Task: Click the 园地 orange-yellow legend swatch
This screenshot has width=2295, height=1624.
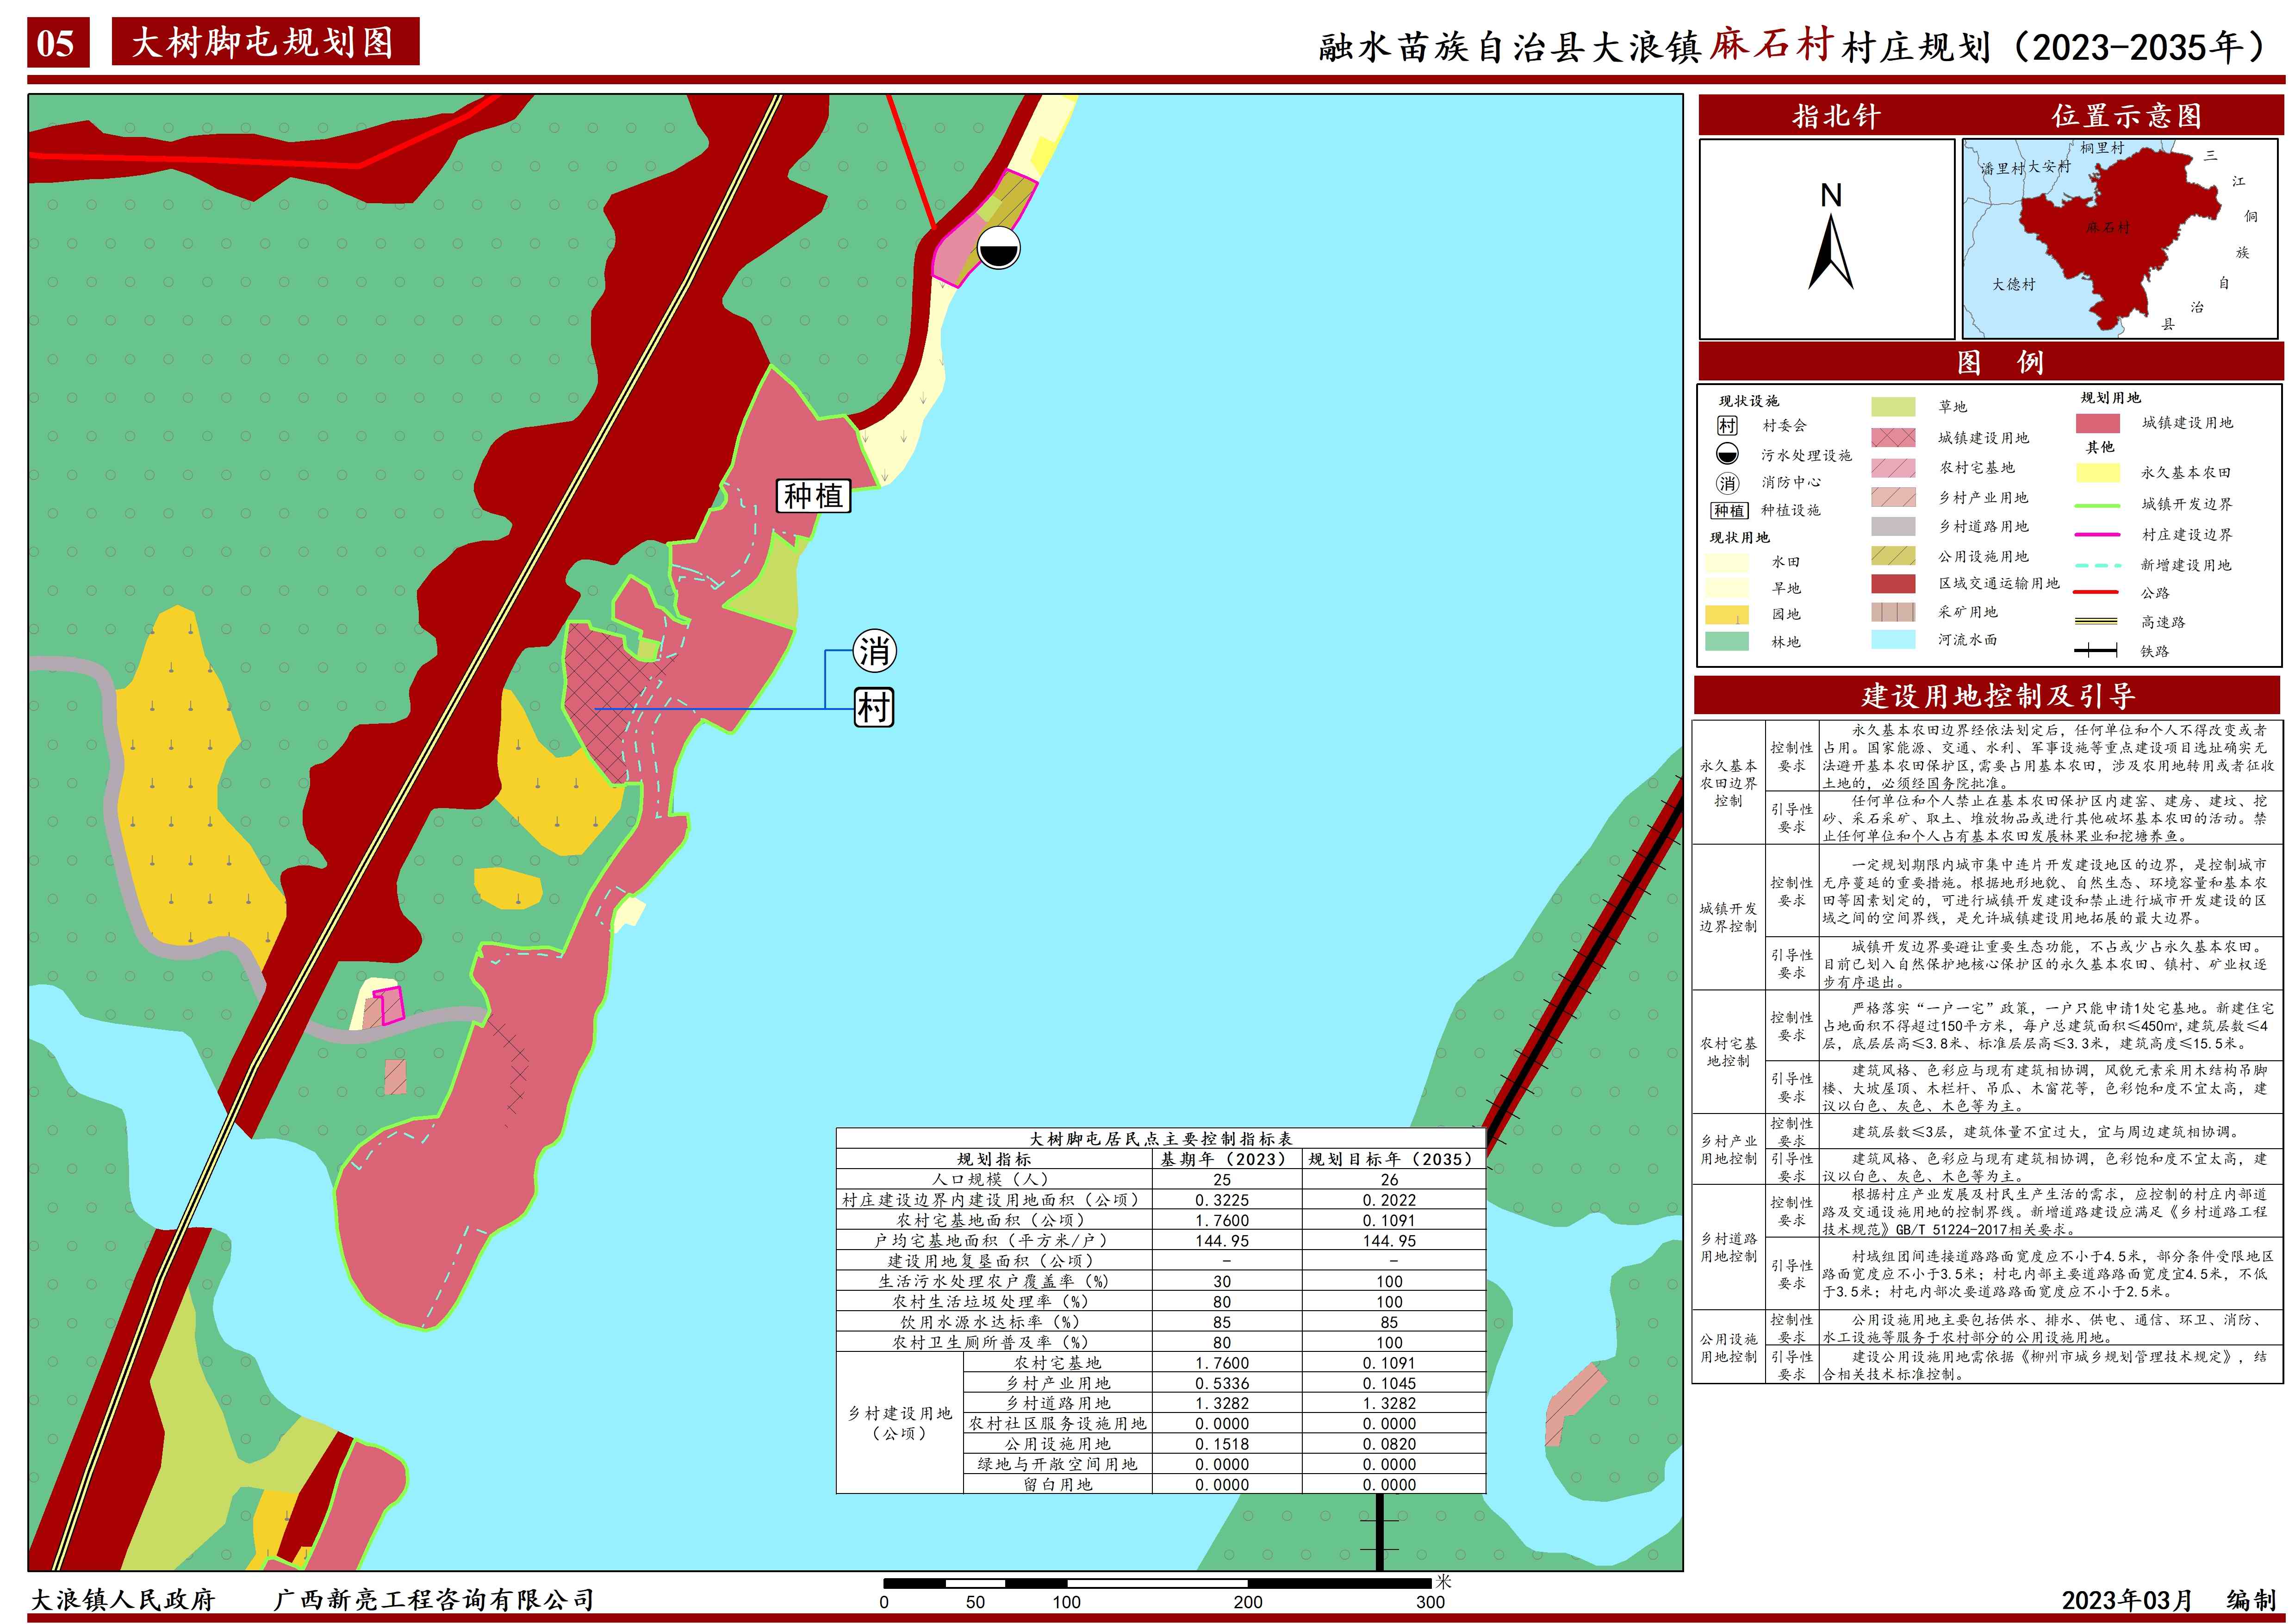Action: tap(1727, 614)
